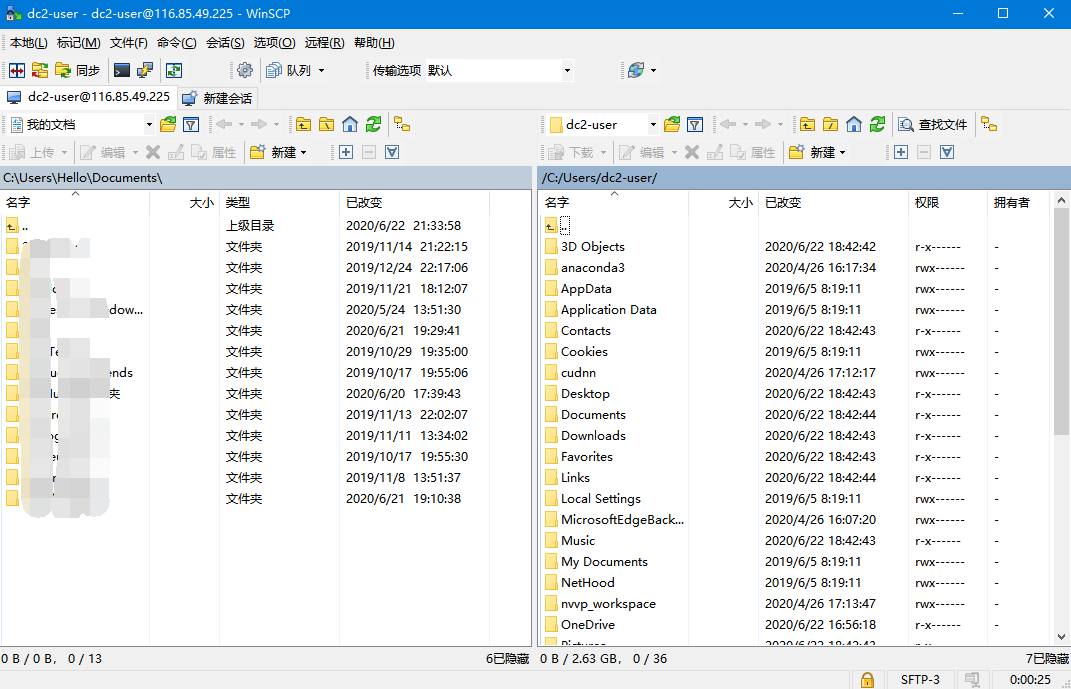Click the local panel home directory icon
The height and width of the screenshot is (689, 1071).
[350, 124]
